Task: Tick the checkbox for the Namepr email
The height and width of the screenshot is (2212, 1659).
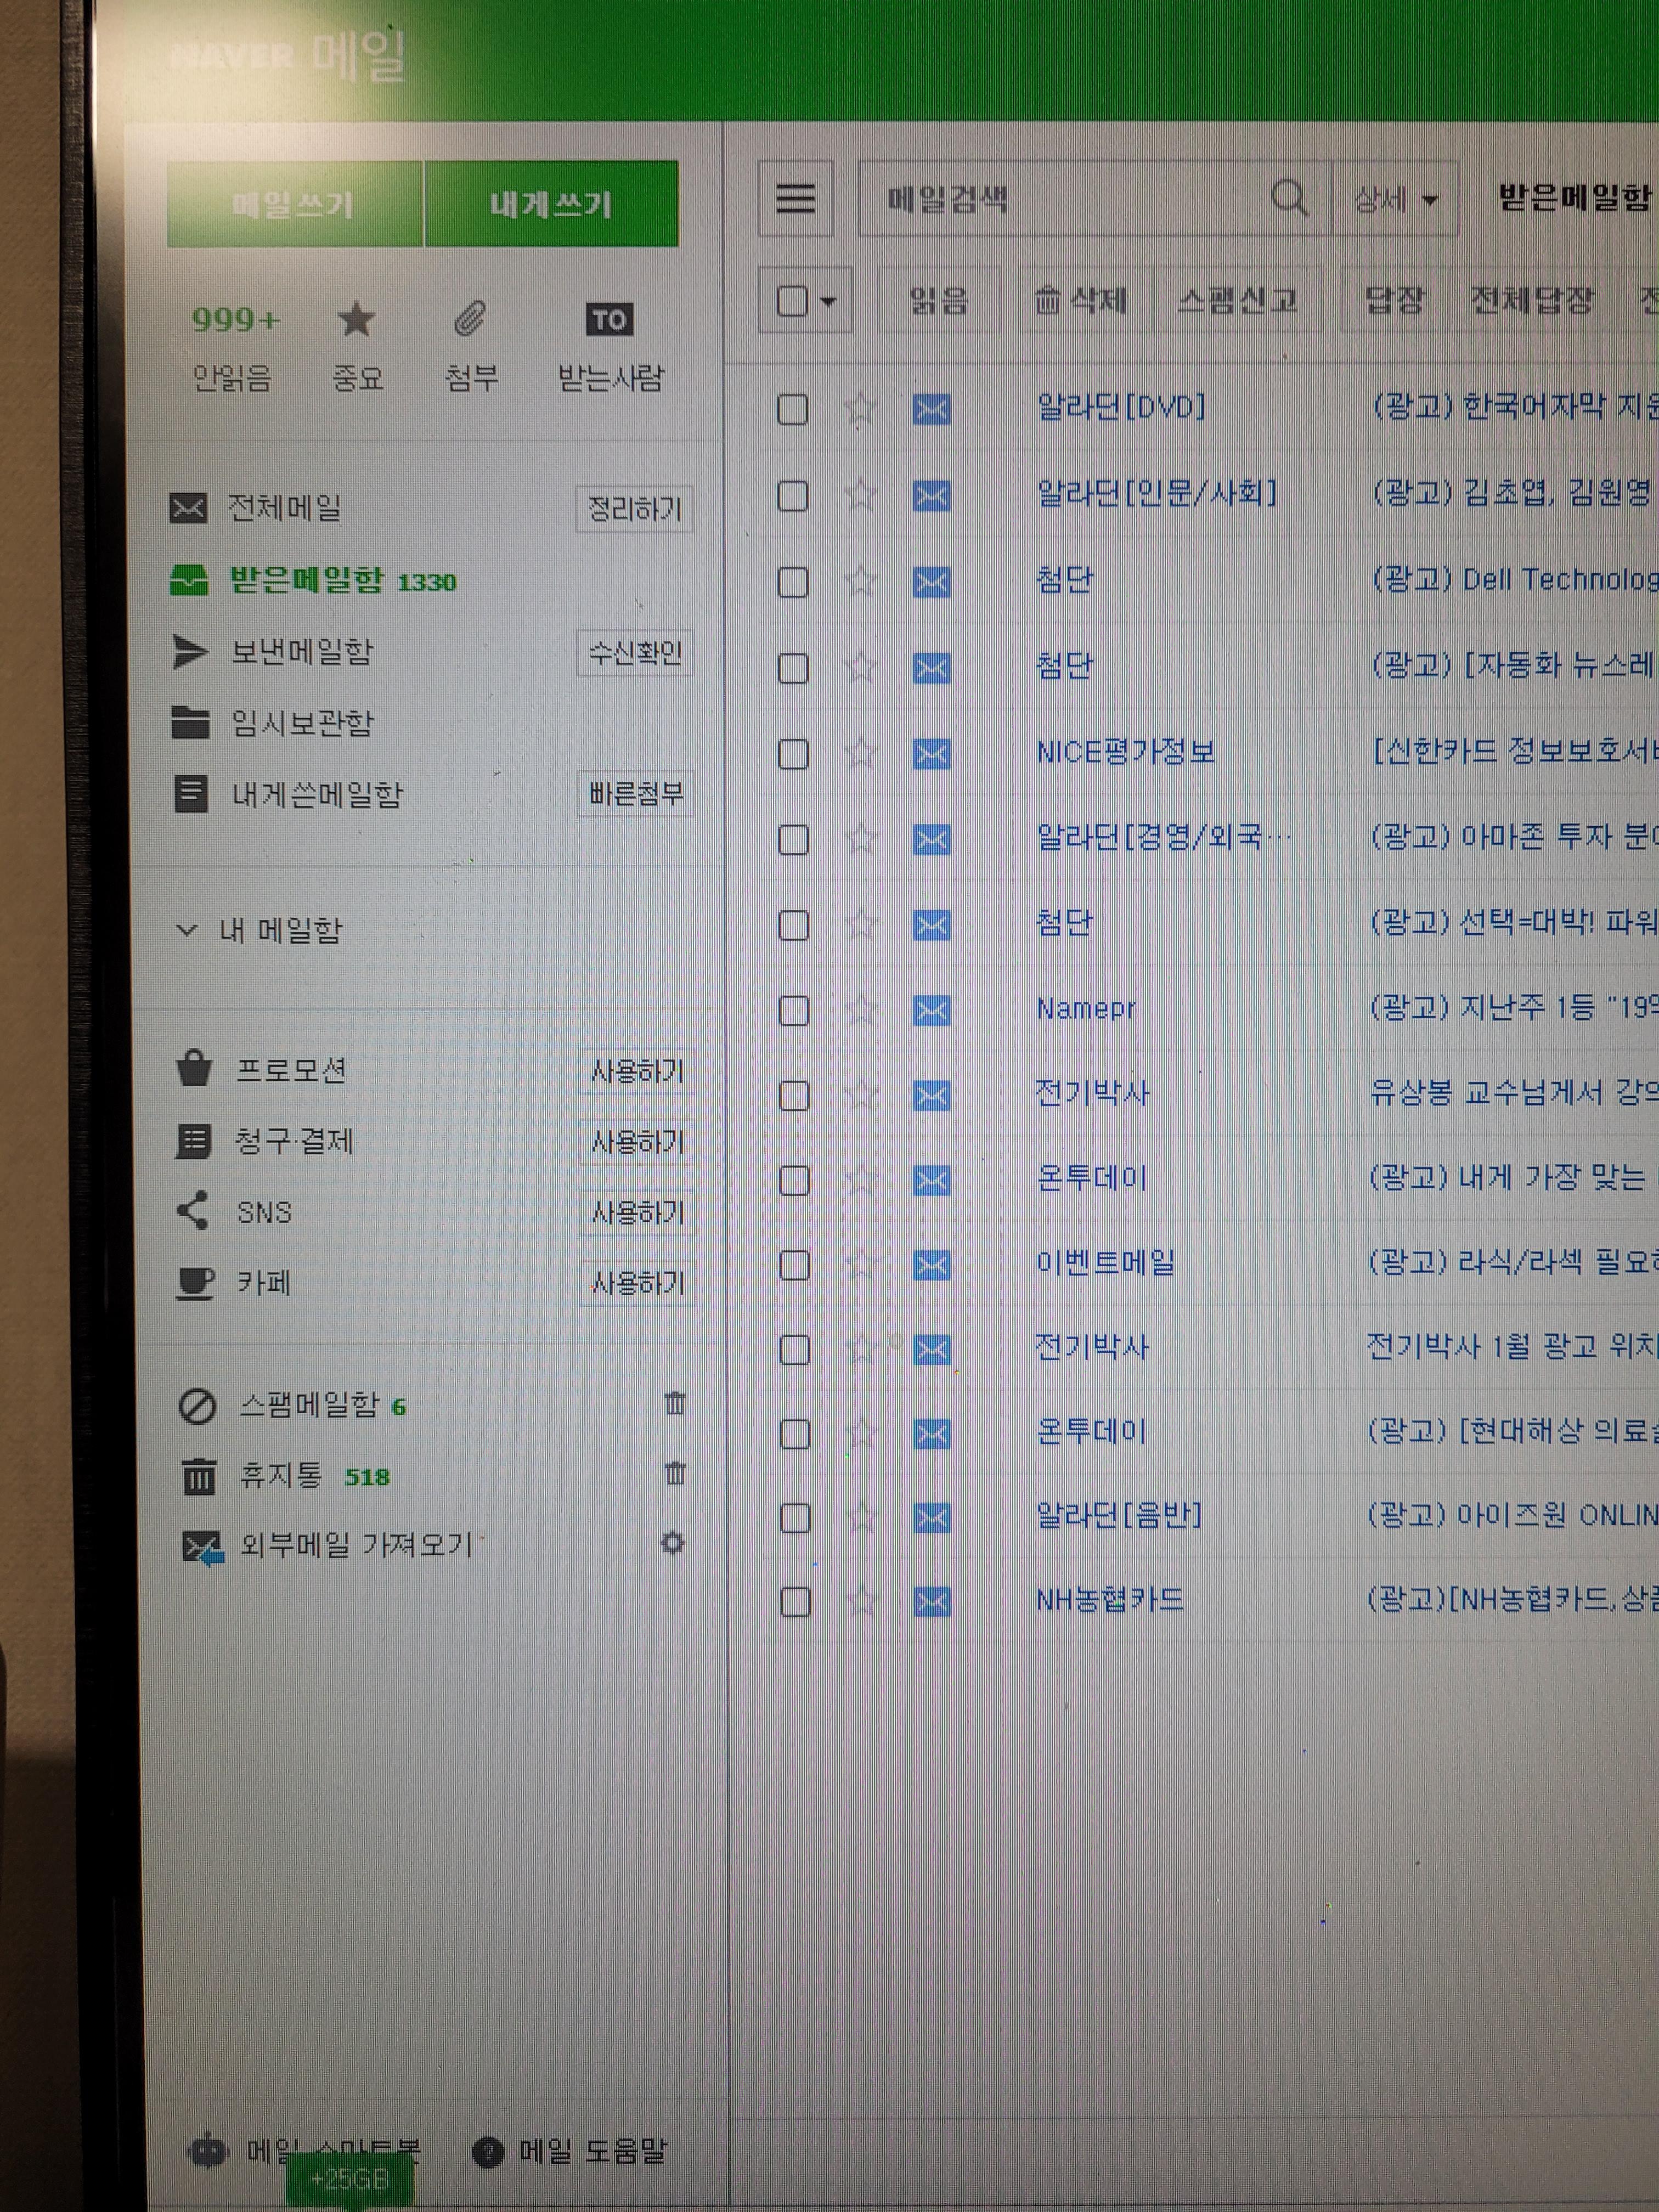Action: coord(793,1010)
